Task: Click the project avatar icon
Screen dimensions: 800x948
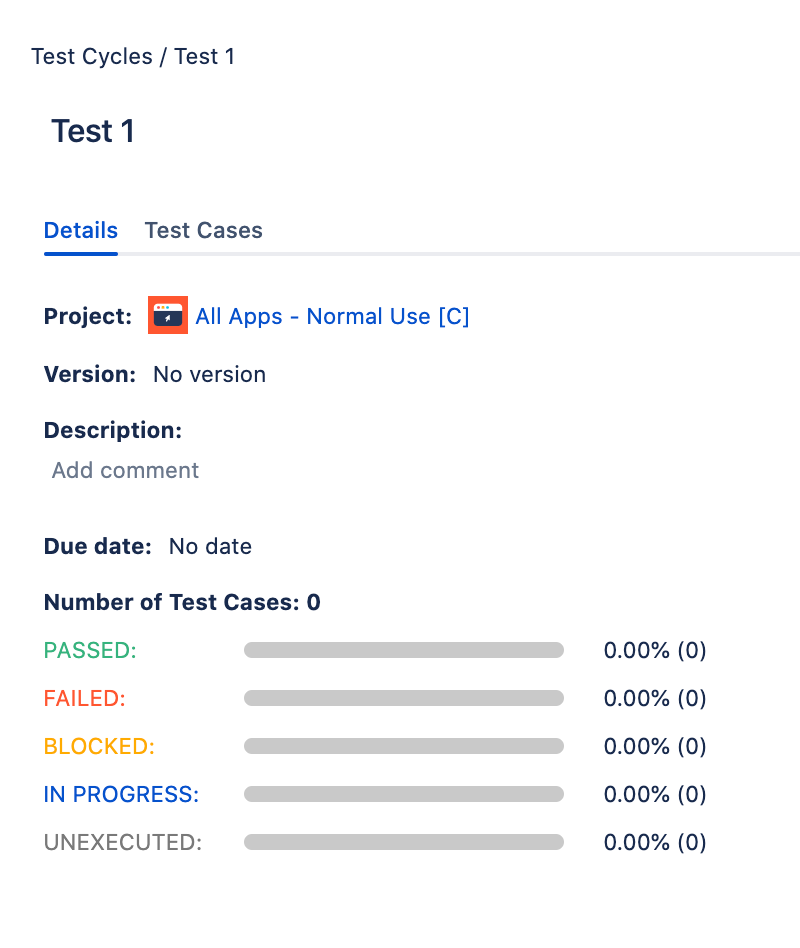Action: [x=167, y=315]
